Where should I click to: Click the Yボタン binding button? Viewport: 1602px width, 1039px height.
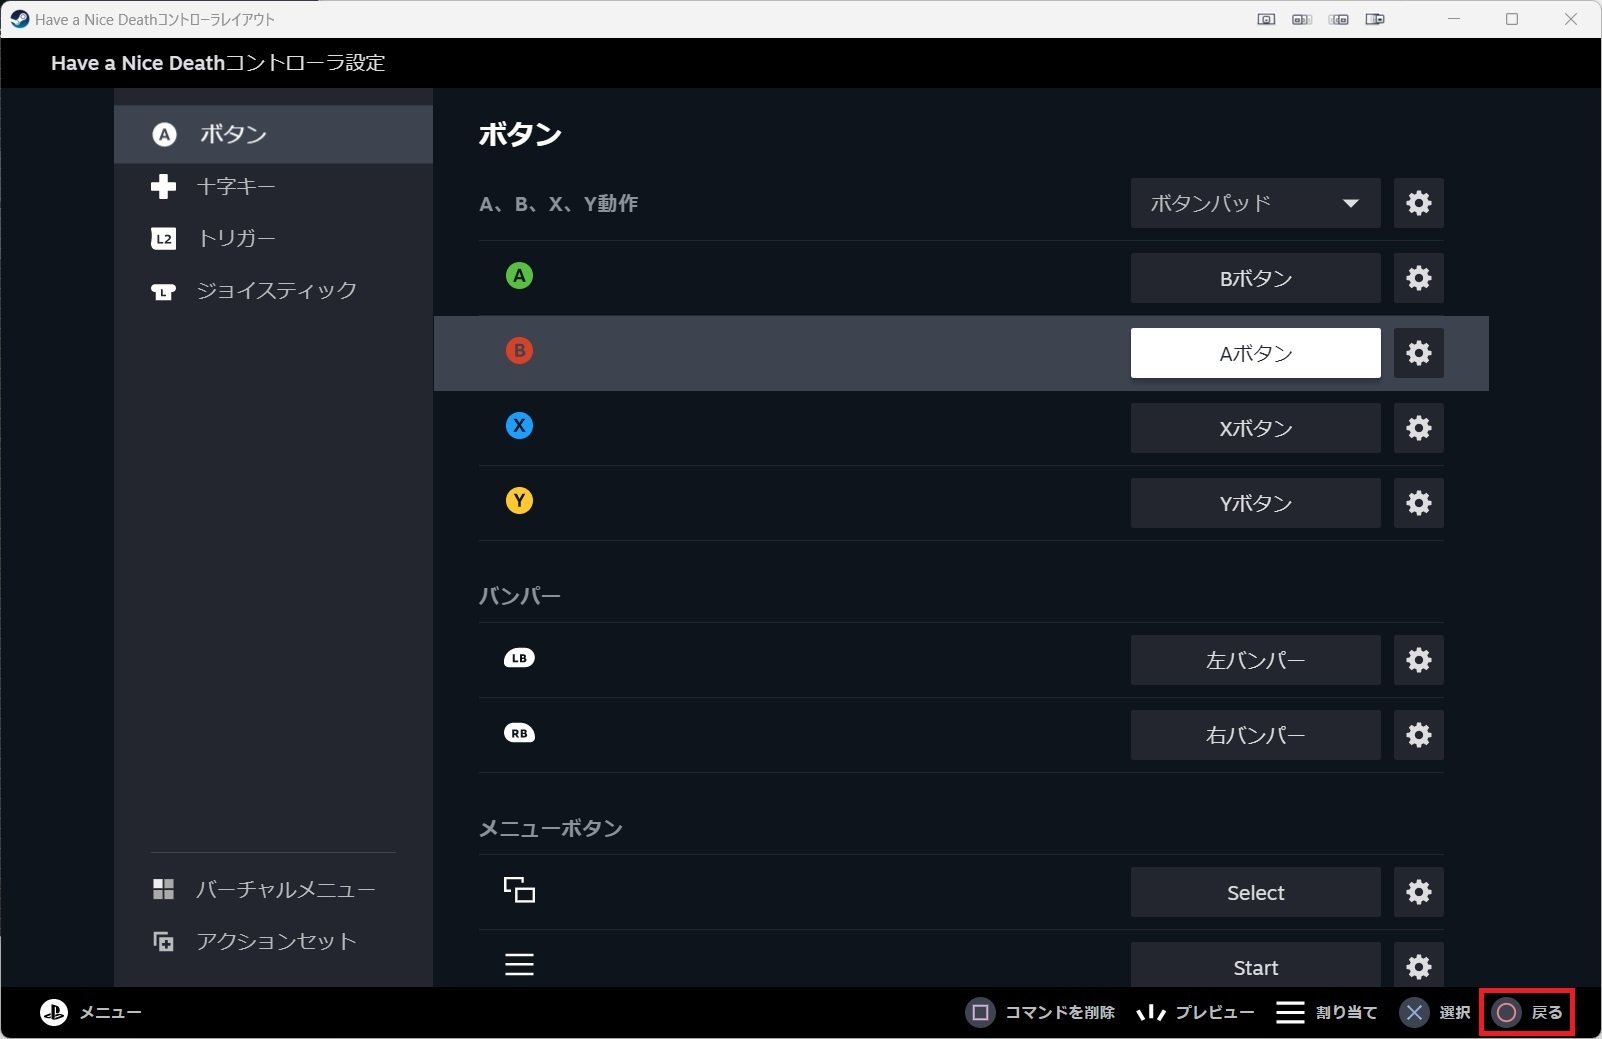tap(1255, 503)
